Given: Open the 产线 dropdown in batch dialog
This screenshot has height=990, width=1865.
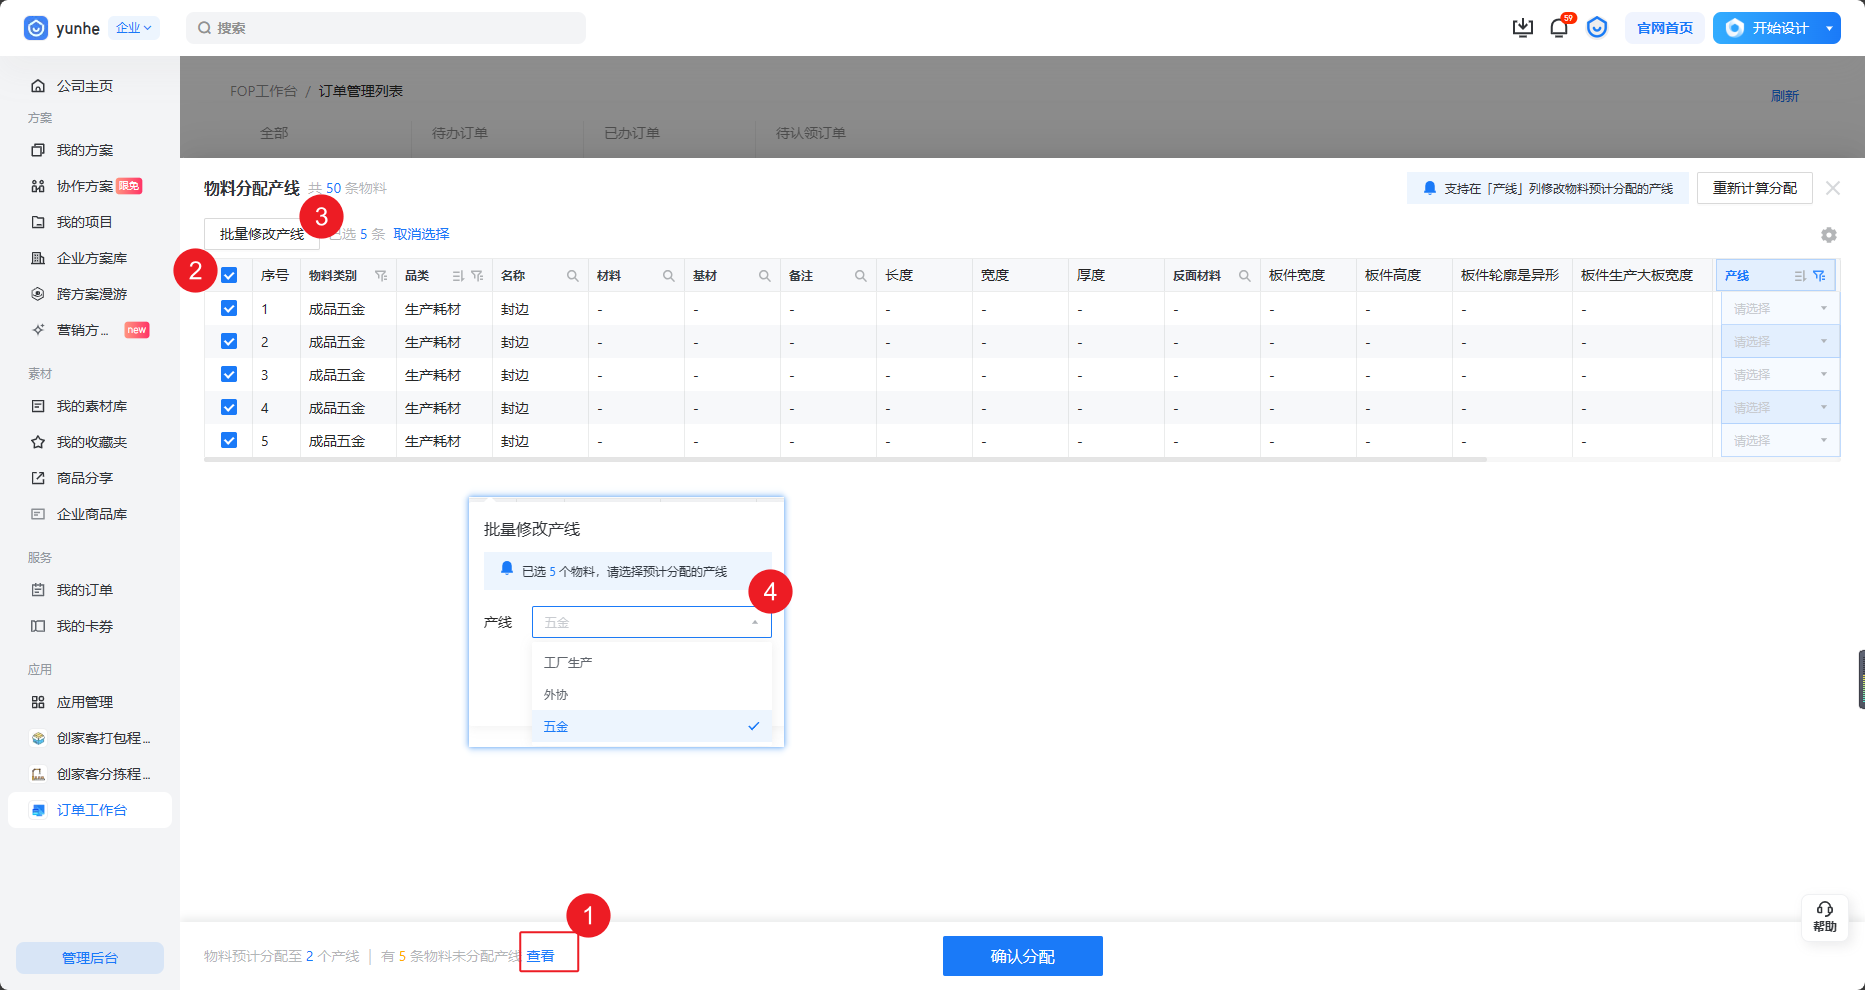Looking at the screenshot, I should tap(651, 622).
